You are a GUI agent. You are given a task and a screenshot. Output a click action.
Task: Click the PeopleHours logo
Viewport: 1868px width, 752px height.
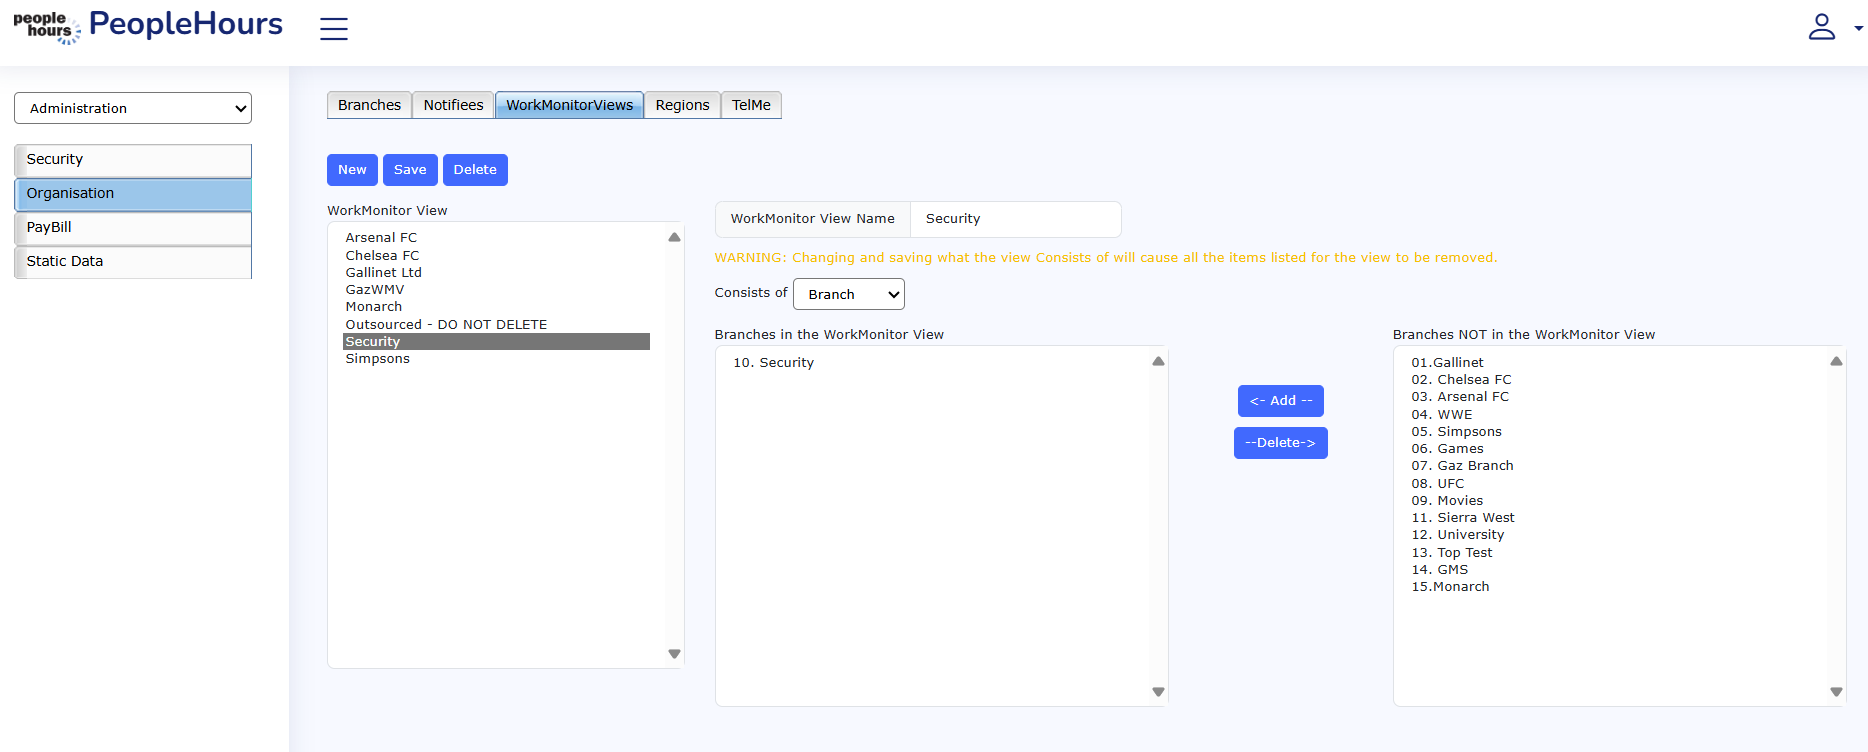click(148, 26)
